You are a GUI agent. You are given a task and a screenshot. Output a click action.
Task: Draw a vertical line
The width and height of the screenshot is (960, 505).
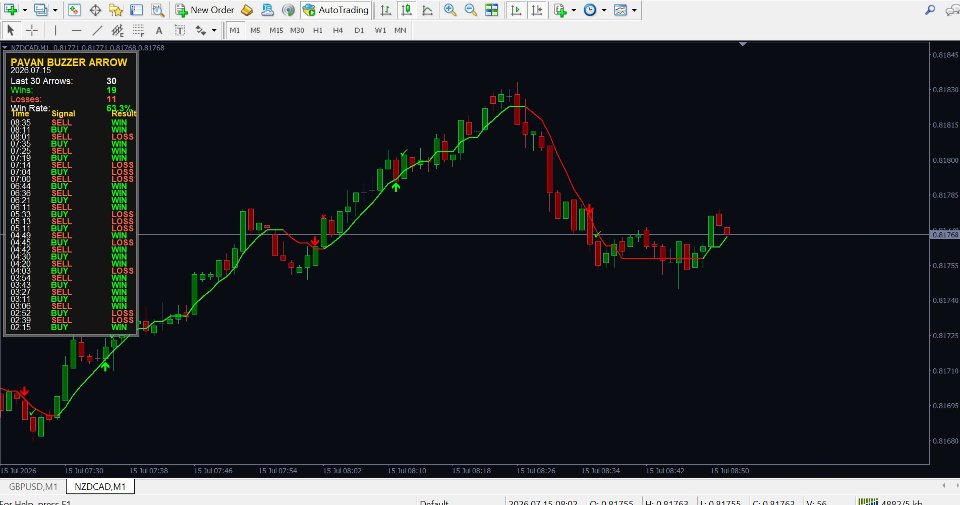point(55,30)
